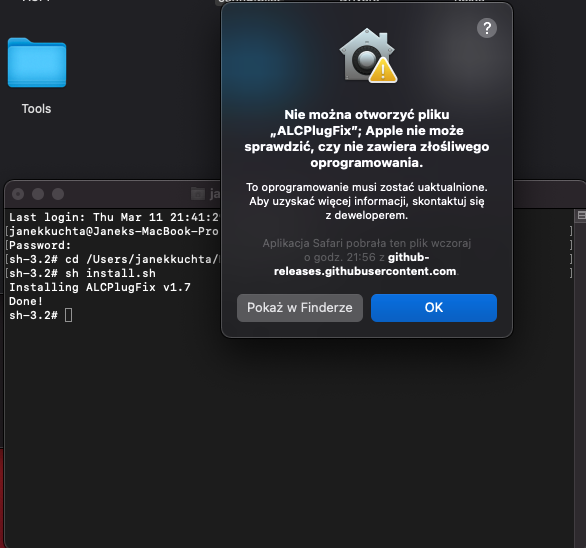Click the terminal split pane icon

[x=581, y=216]
